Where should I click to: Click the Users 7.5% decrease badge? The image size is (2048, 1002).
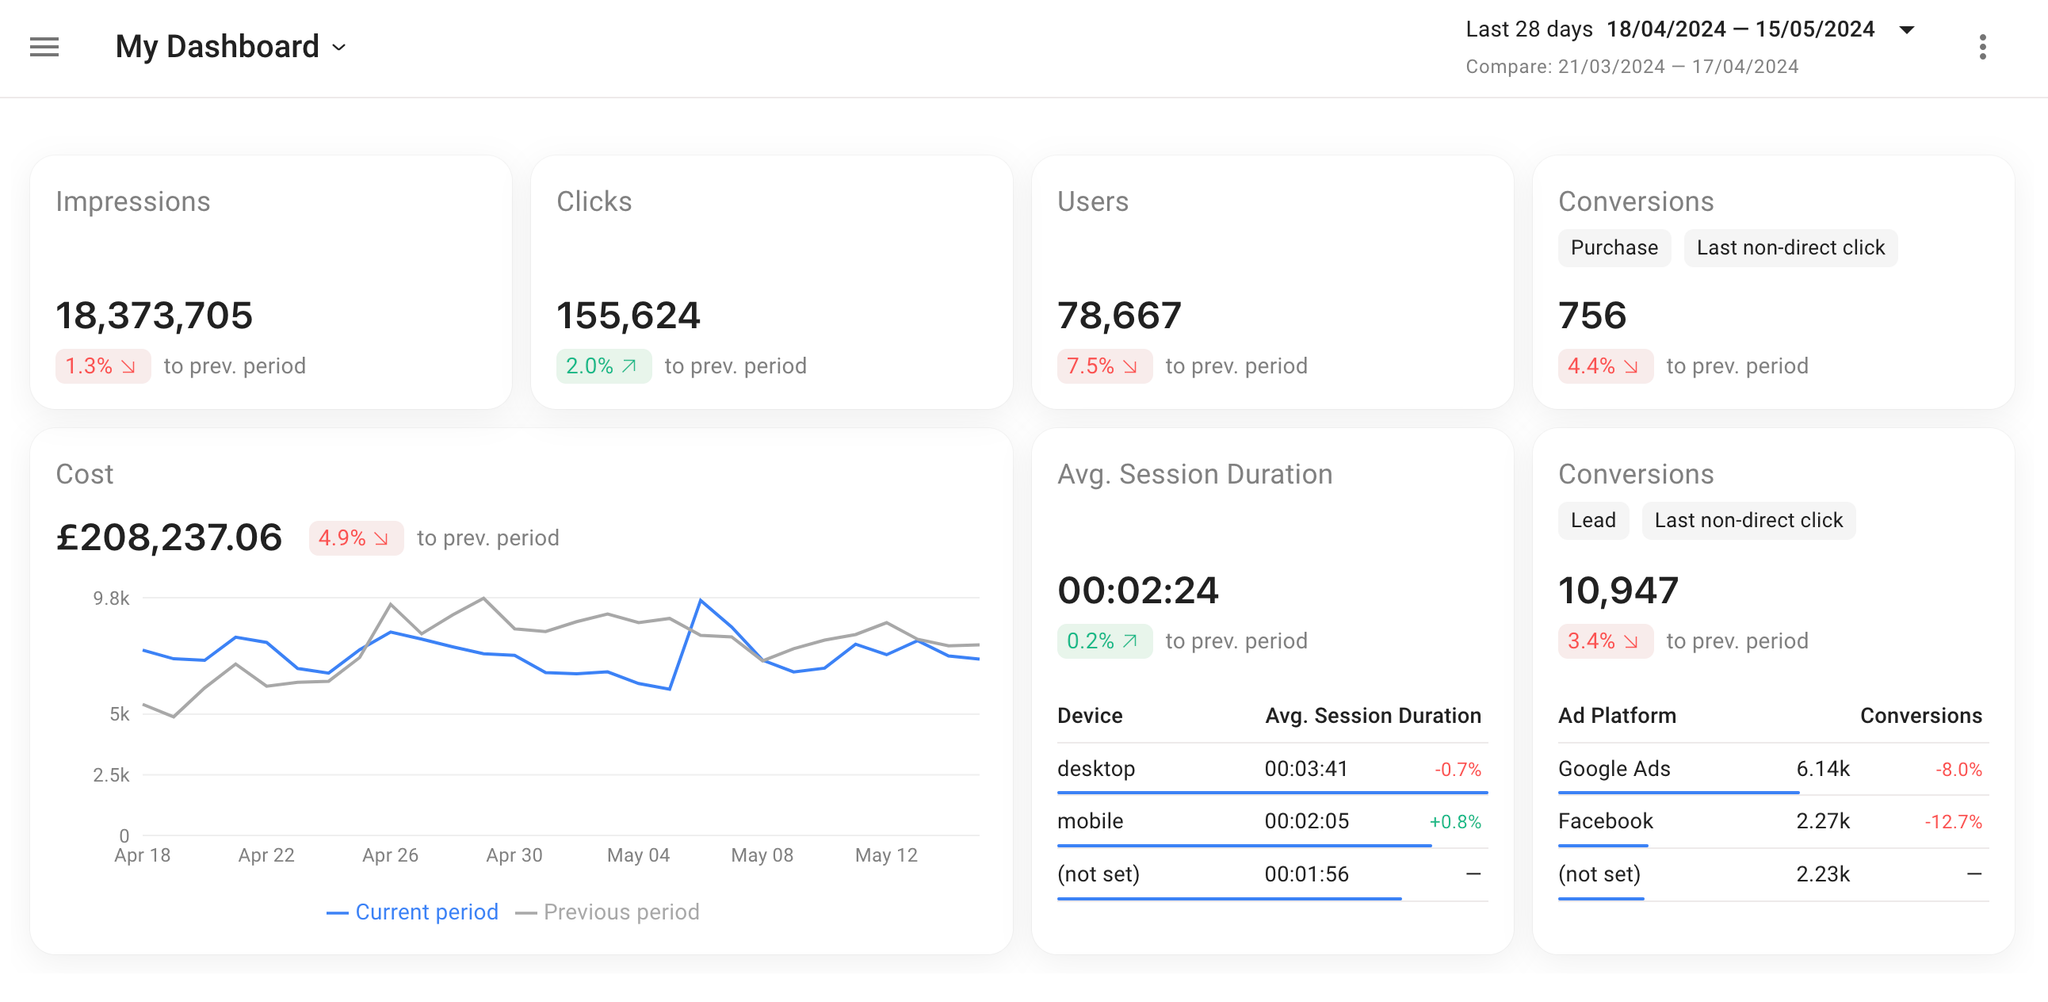[x=1105, y=366]
